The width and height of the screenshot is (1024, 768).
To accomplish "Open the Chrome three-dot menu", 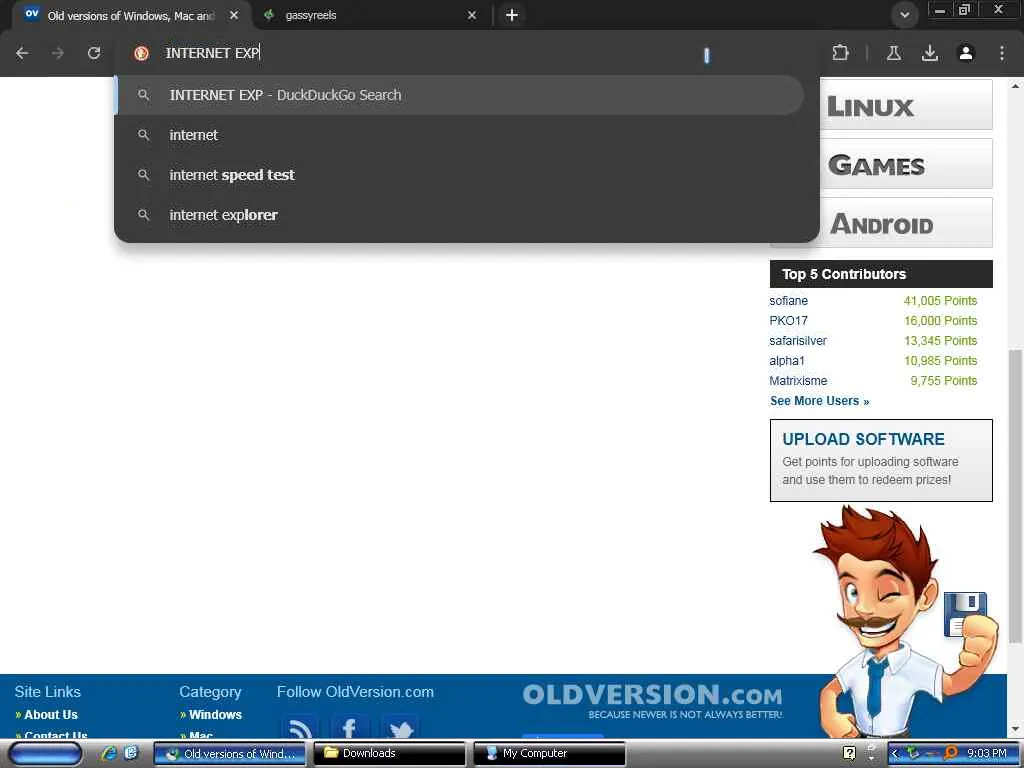I will 1002,53.
